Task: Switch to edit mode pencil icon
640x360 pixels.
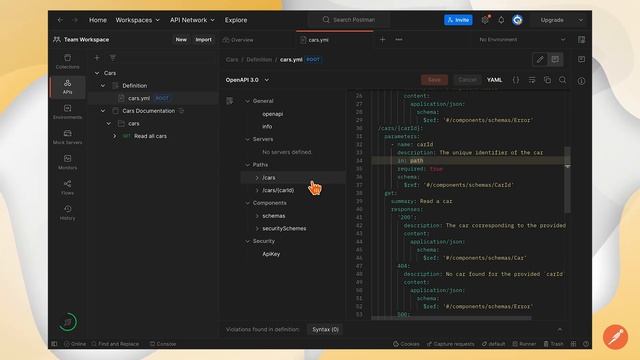Action: (x=540, y=60)
